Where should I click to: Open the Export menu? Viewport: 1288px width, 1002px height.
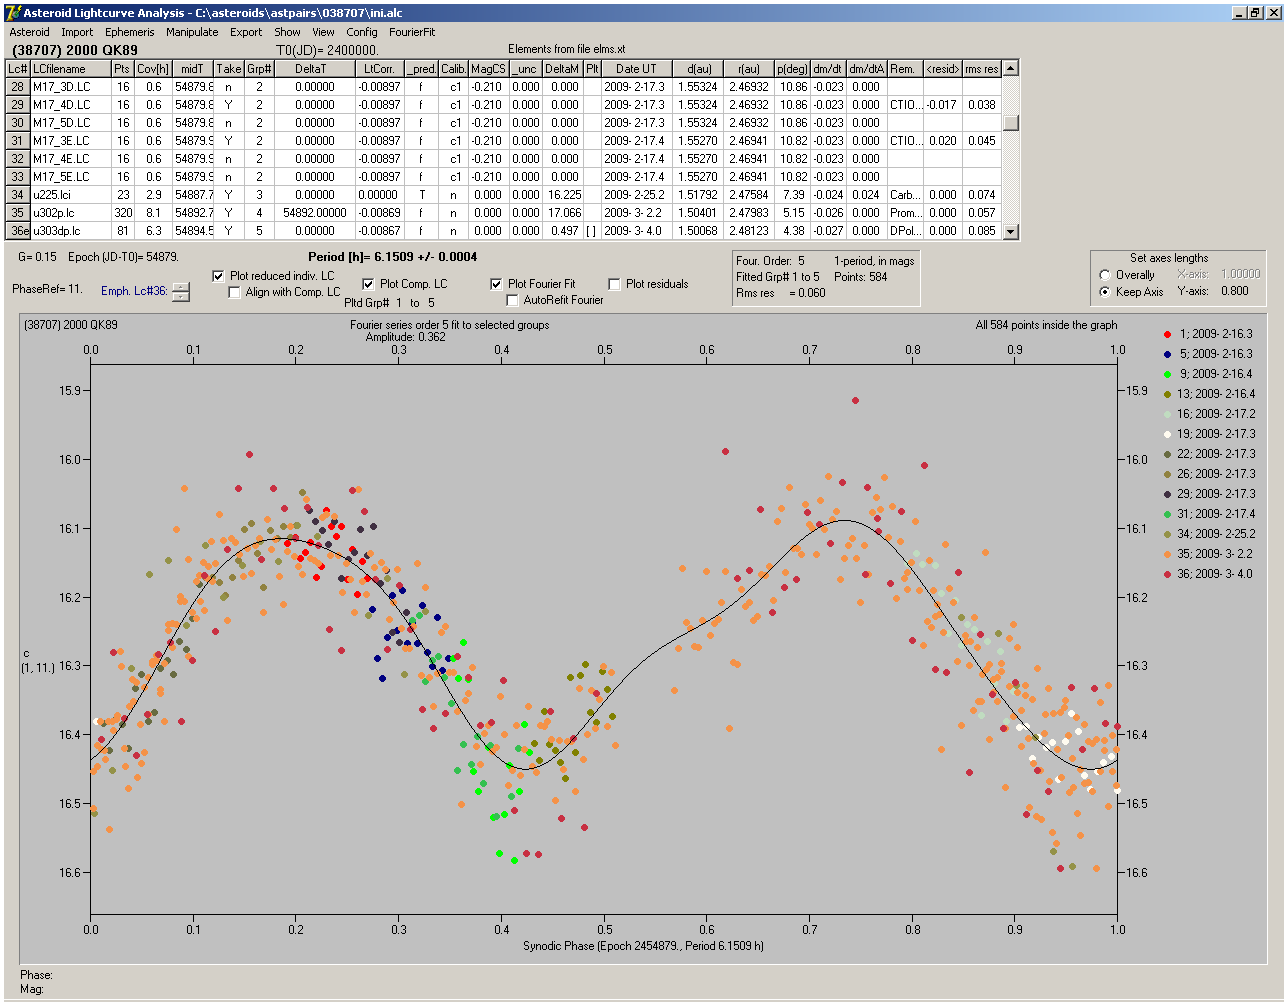point(246,32)
